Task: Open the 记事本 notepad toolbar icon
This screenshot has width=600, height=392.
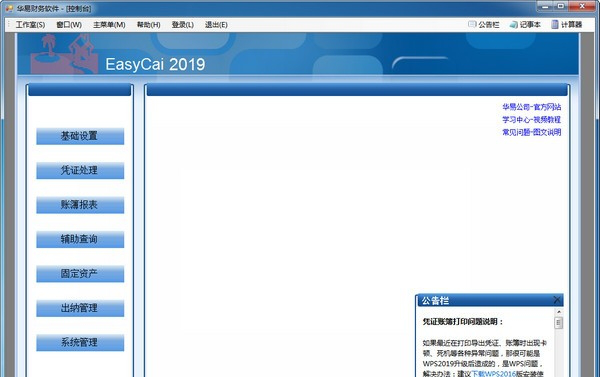Action: tap(525, 24)
